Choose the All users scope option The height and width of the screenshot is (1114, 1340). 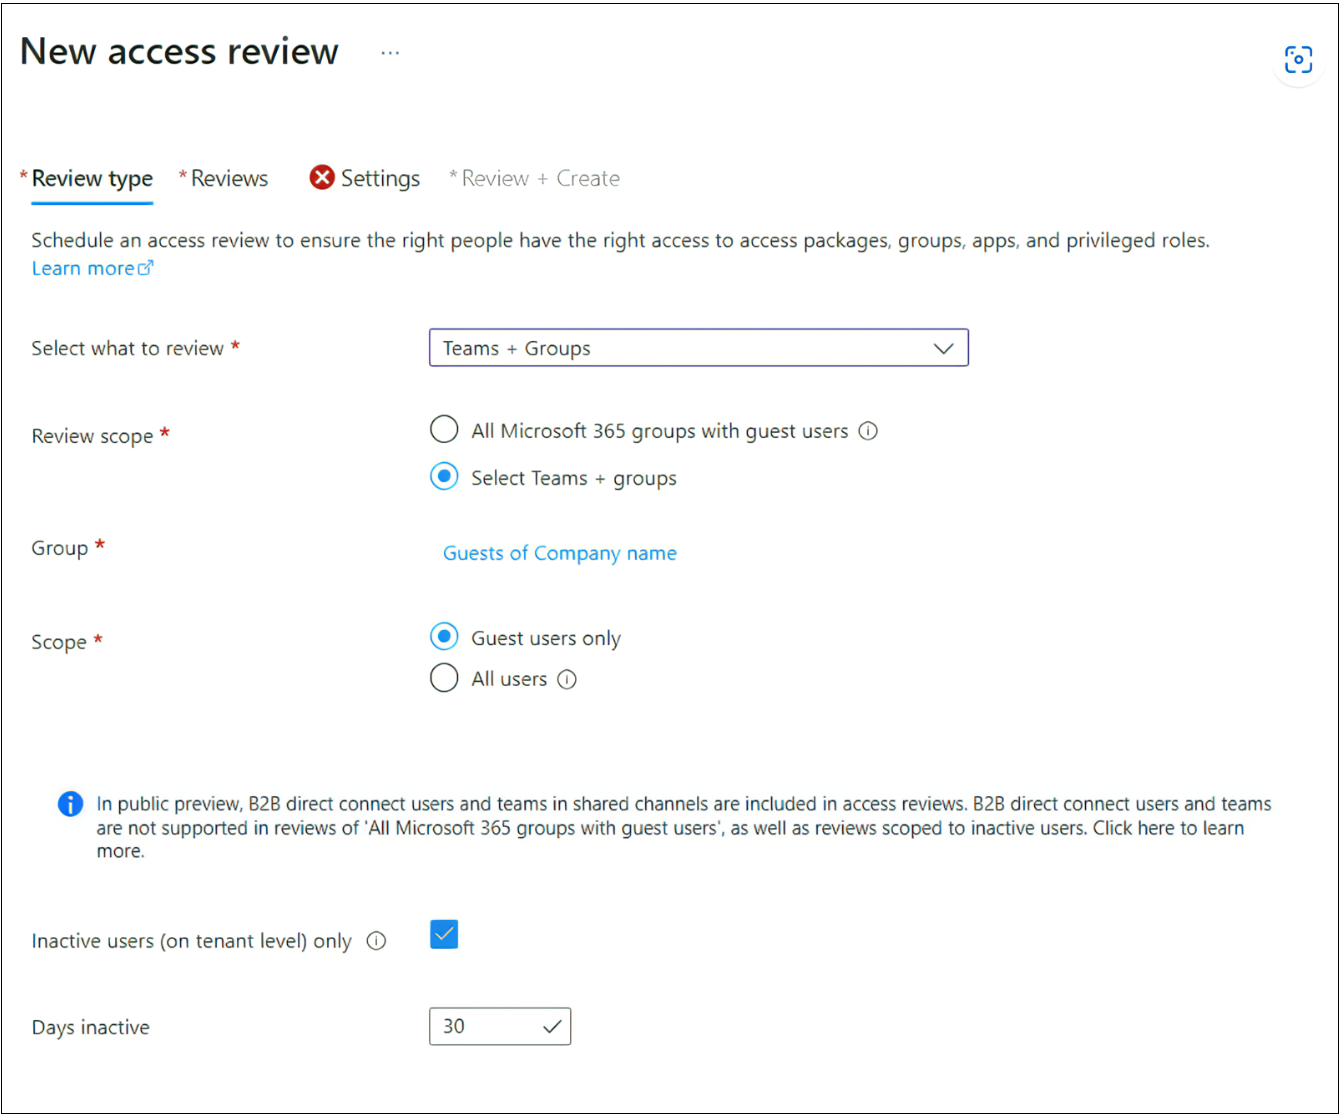(x=444, y=679)
